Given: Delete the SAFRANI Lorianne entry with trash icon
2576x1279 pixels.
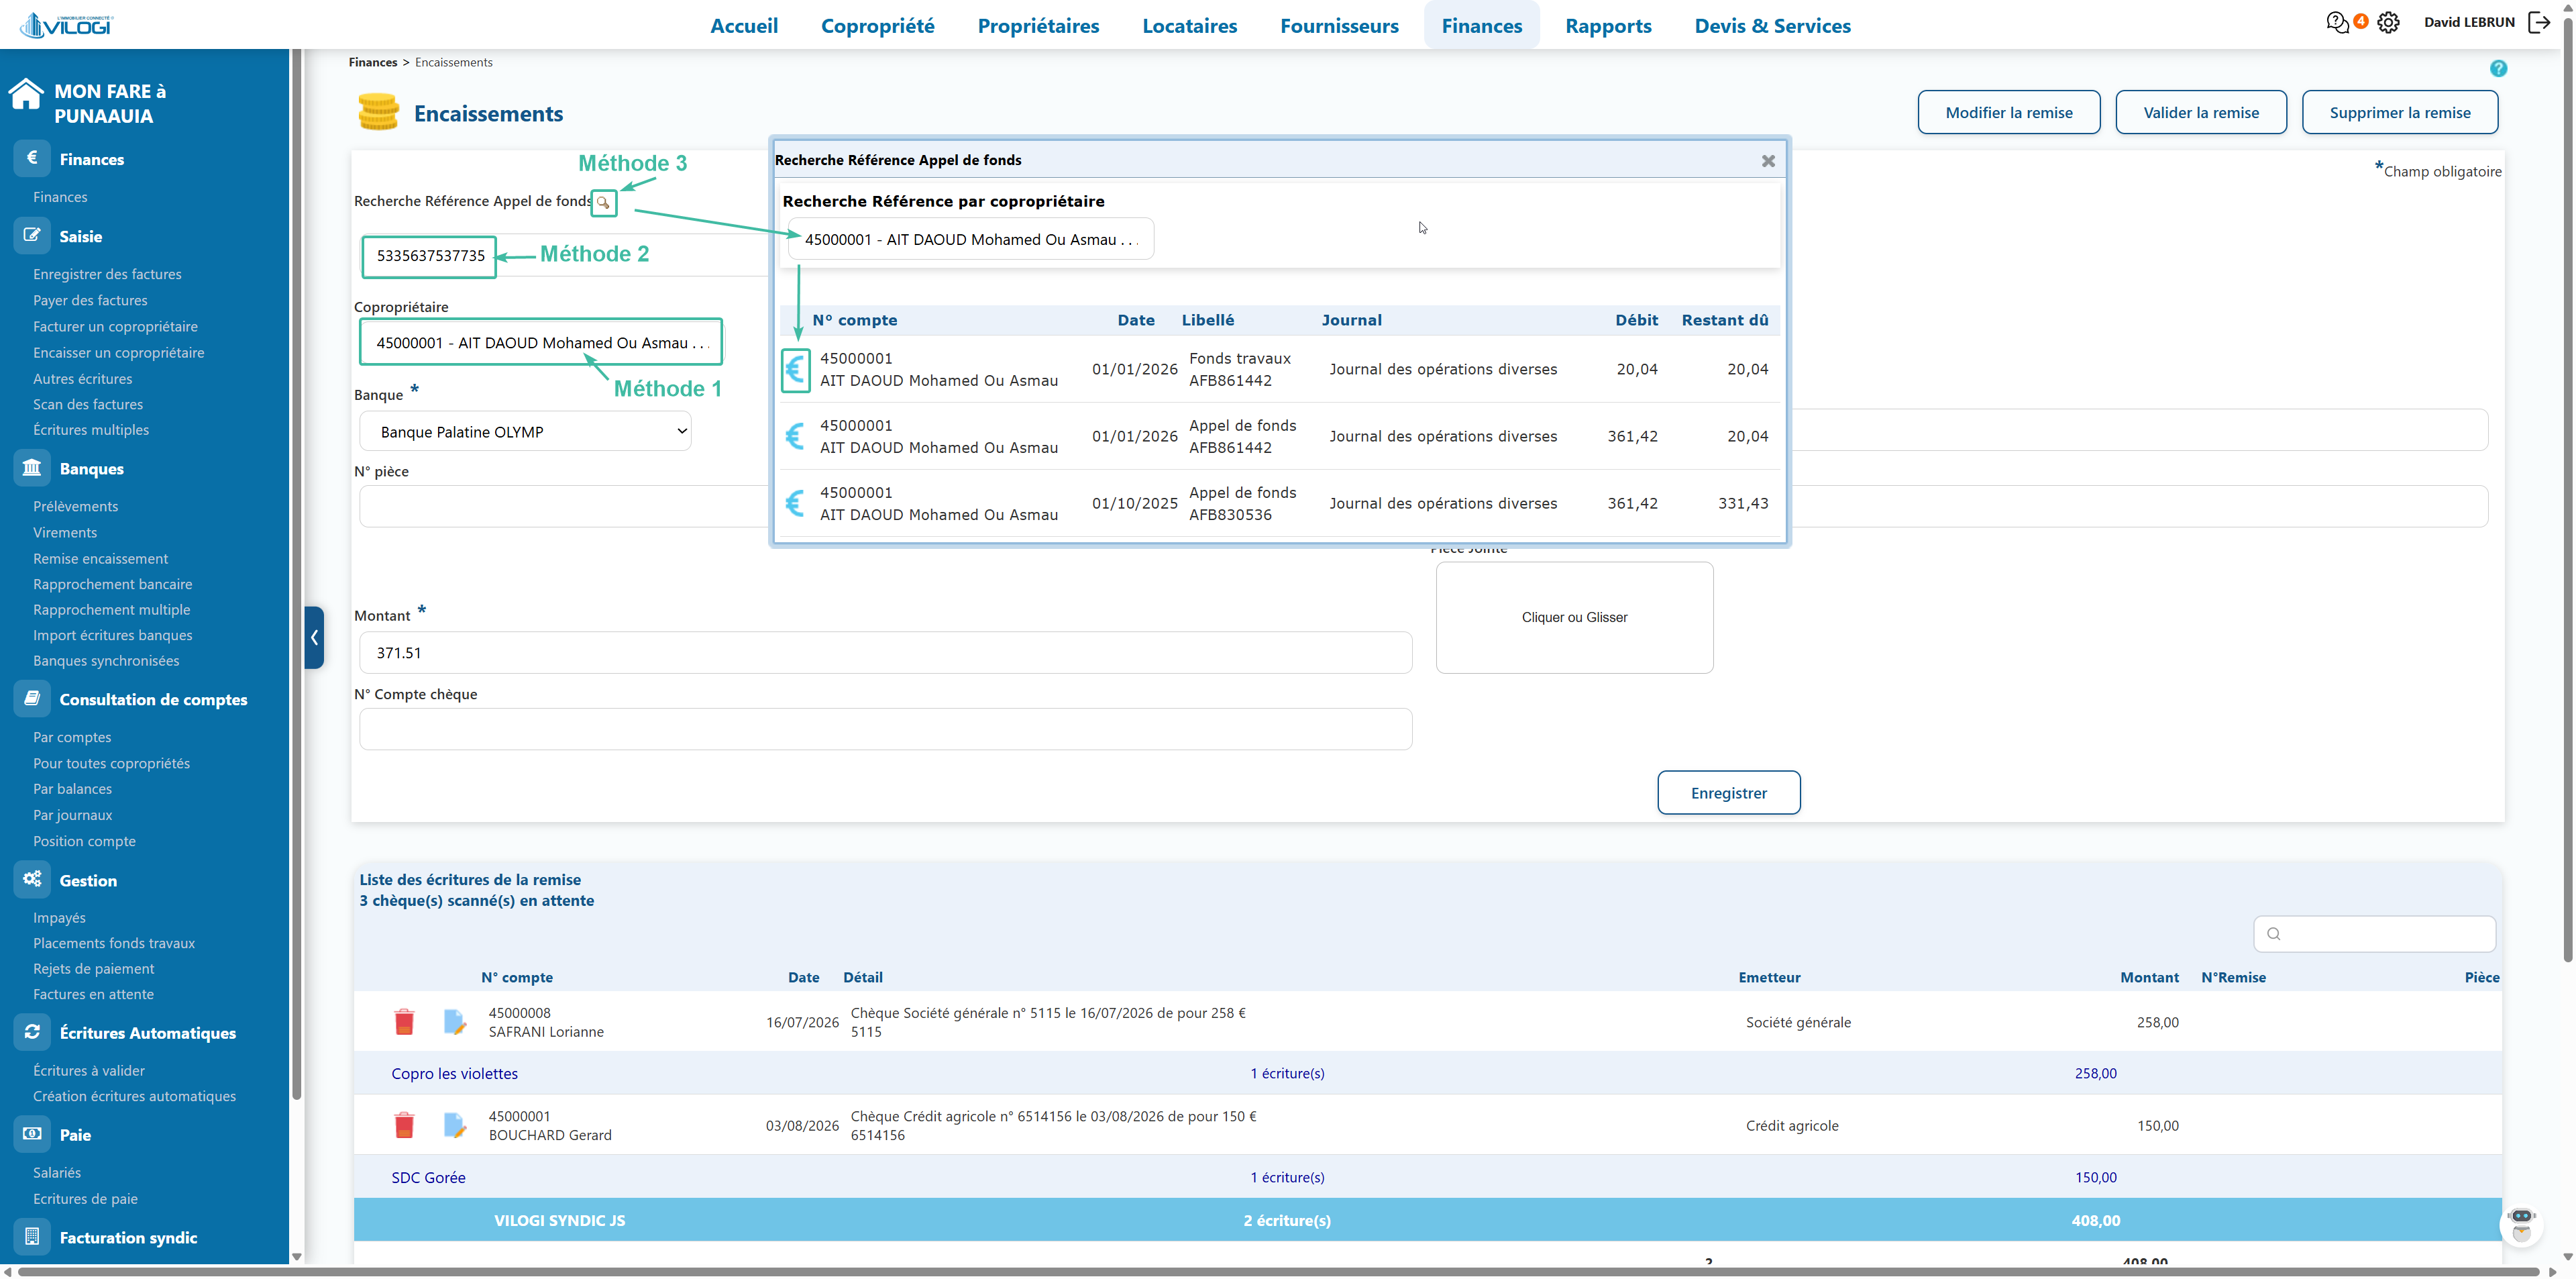Looking at the screenshot, I should pos(404,1022).
